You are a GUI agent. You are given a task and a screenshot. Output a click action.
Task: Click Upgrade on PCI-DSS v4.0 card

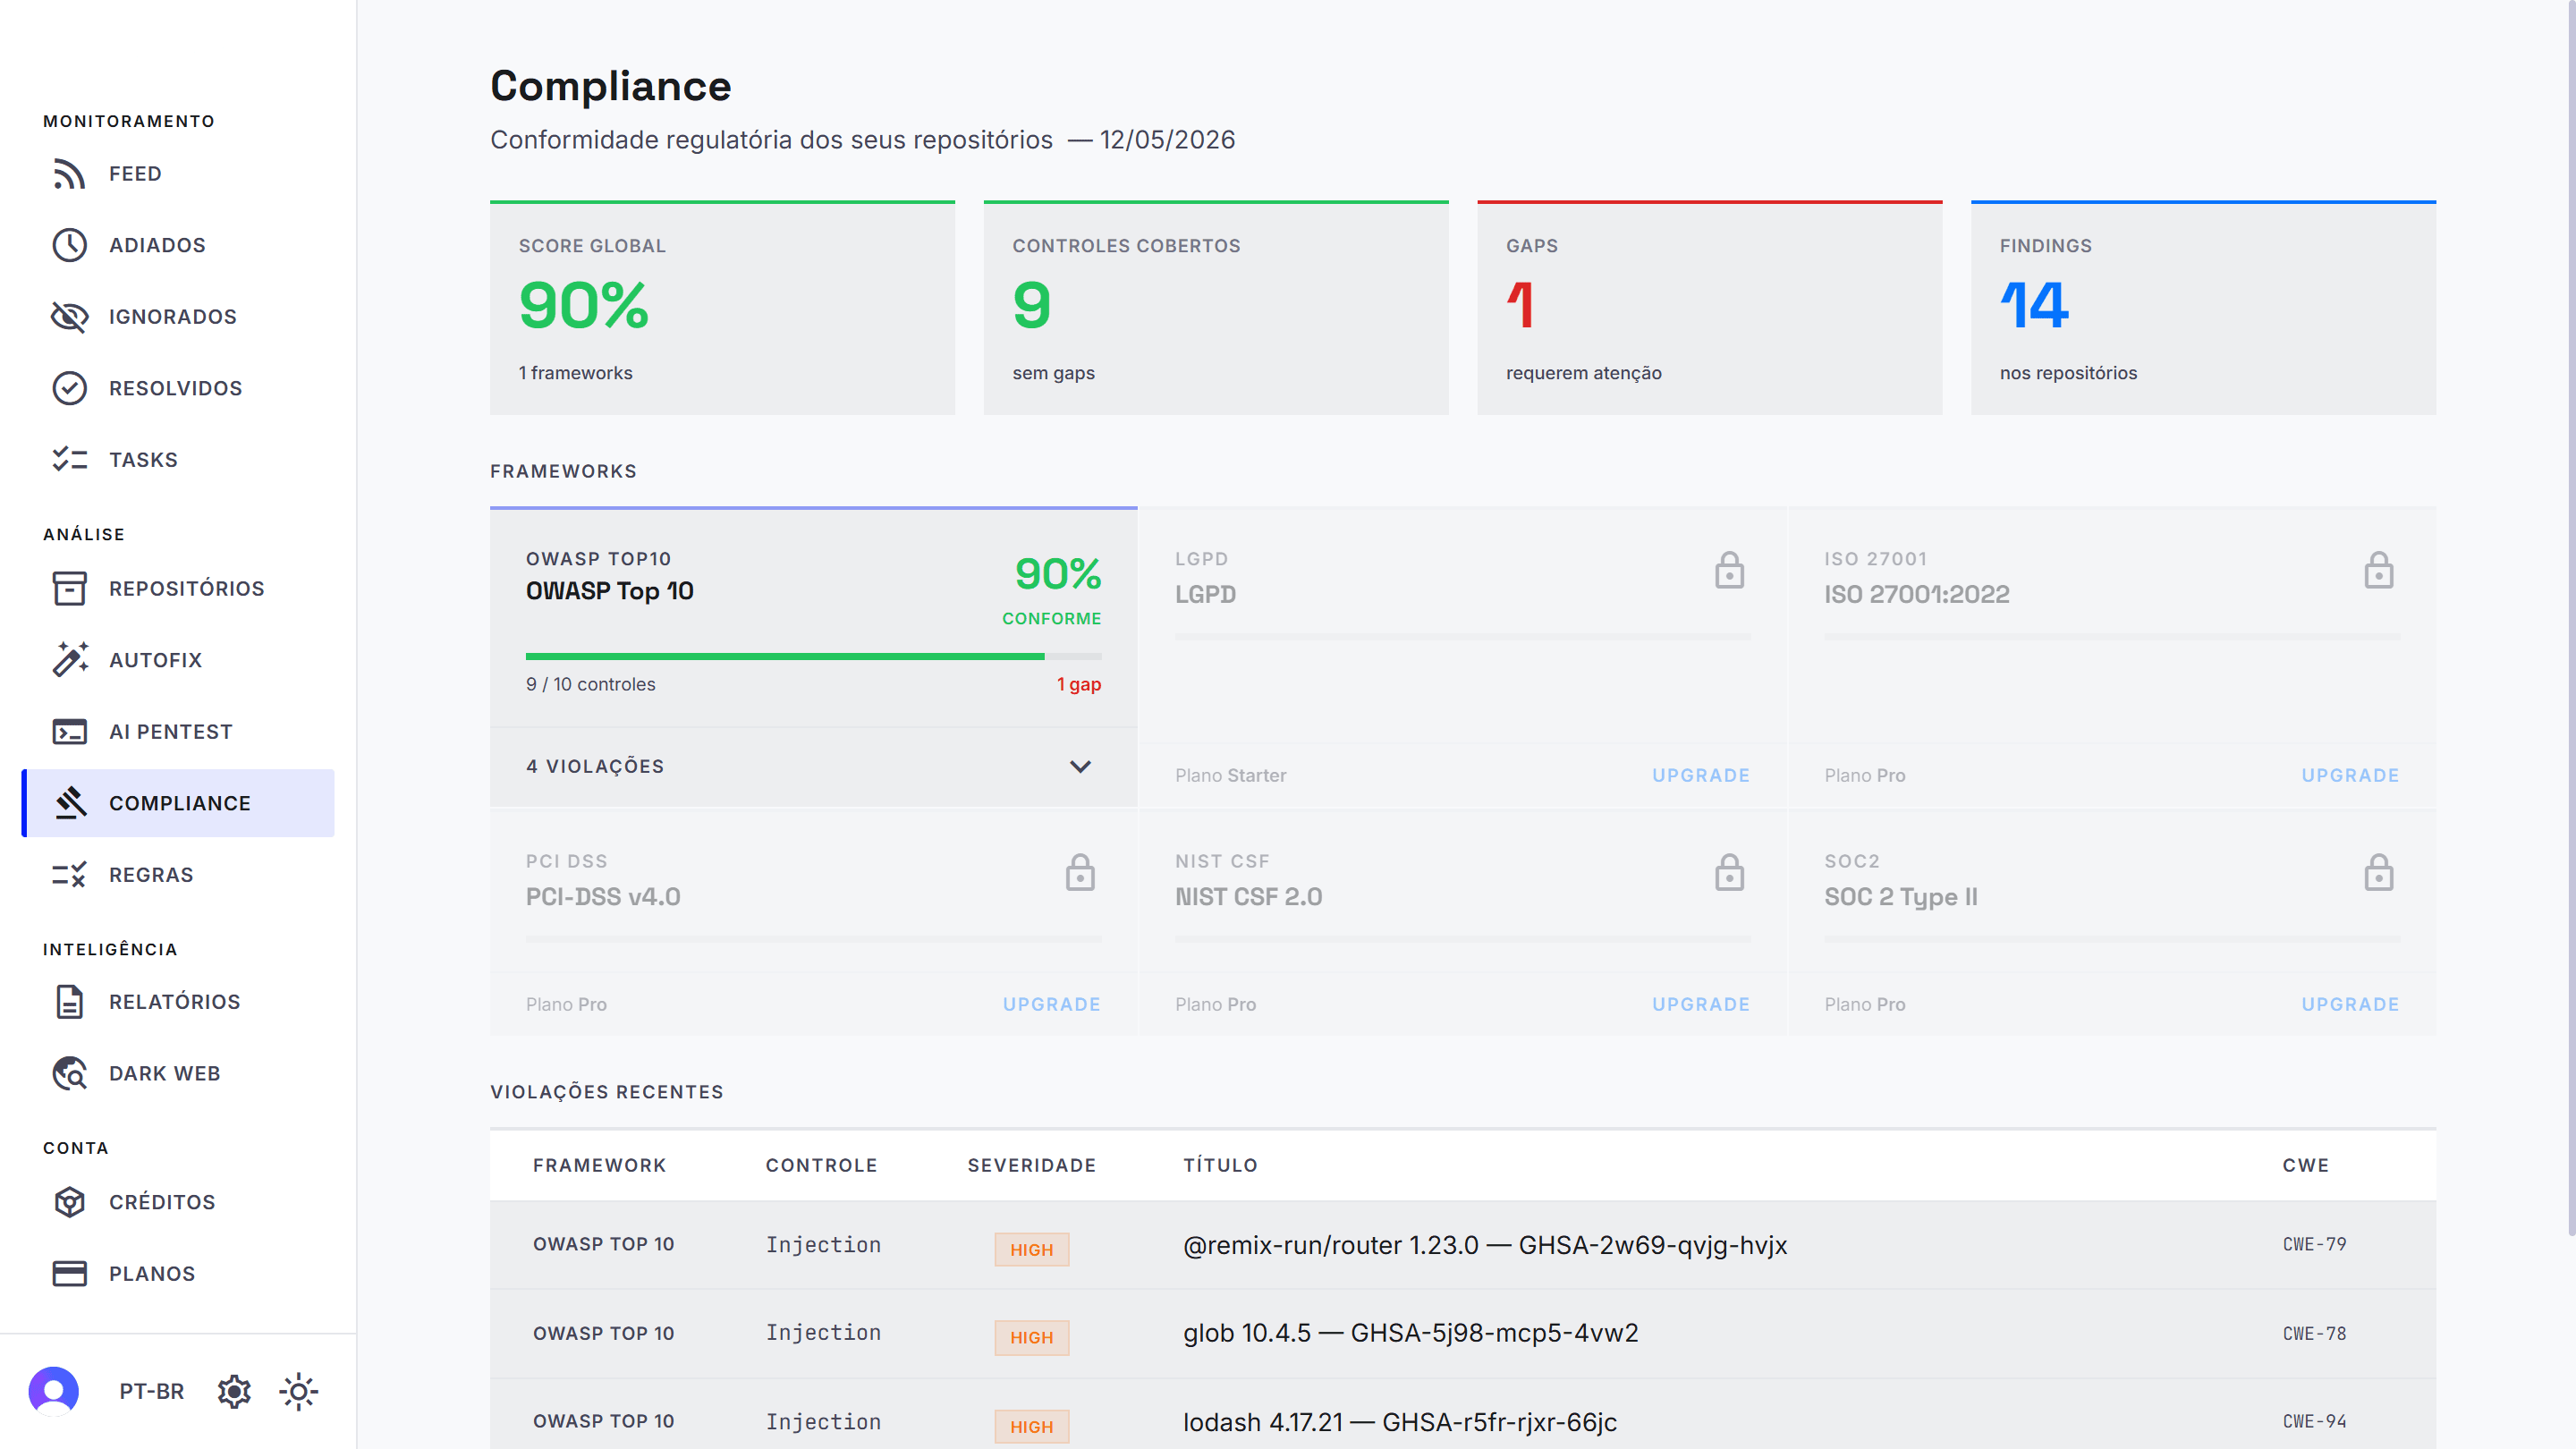pos(1051,1004)
